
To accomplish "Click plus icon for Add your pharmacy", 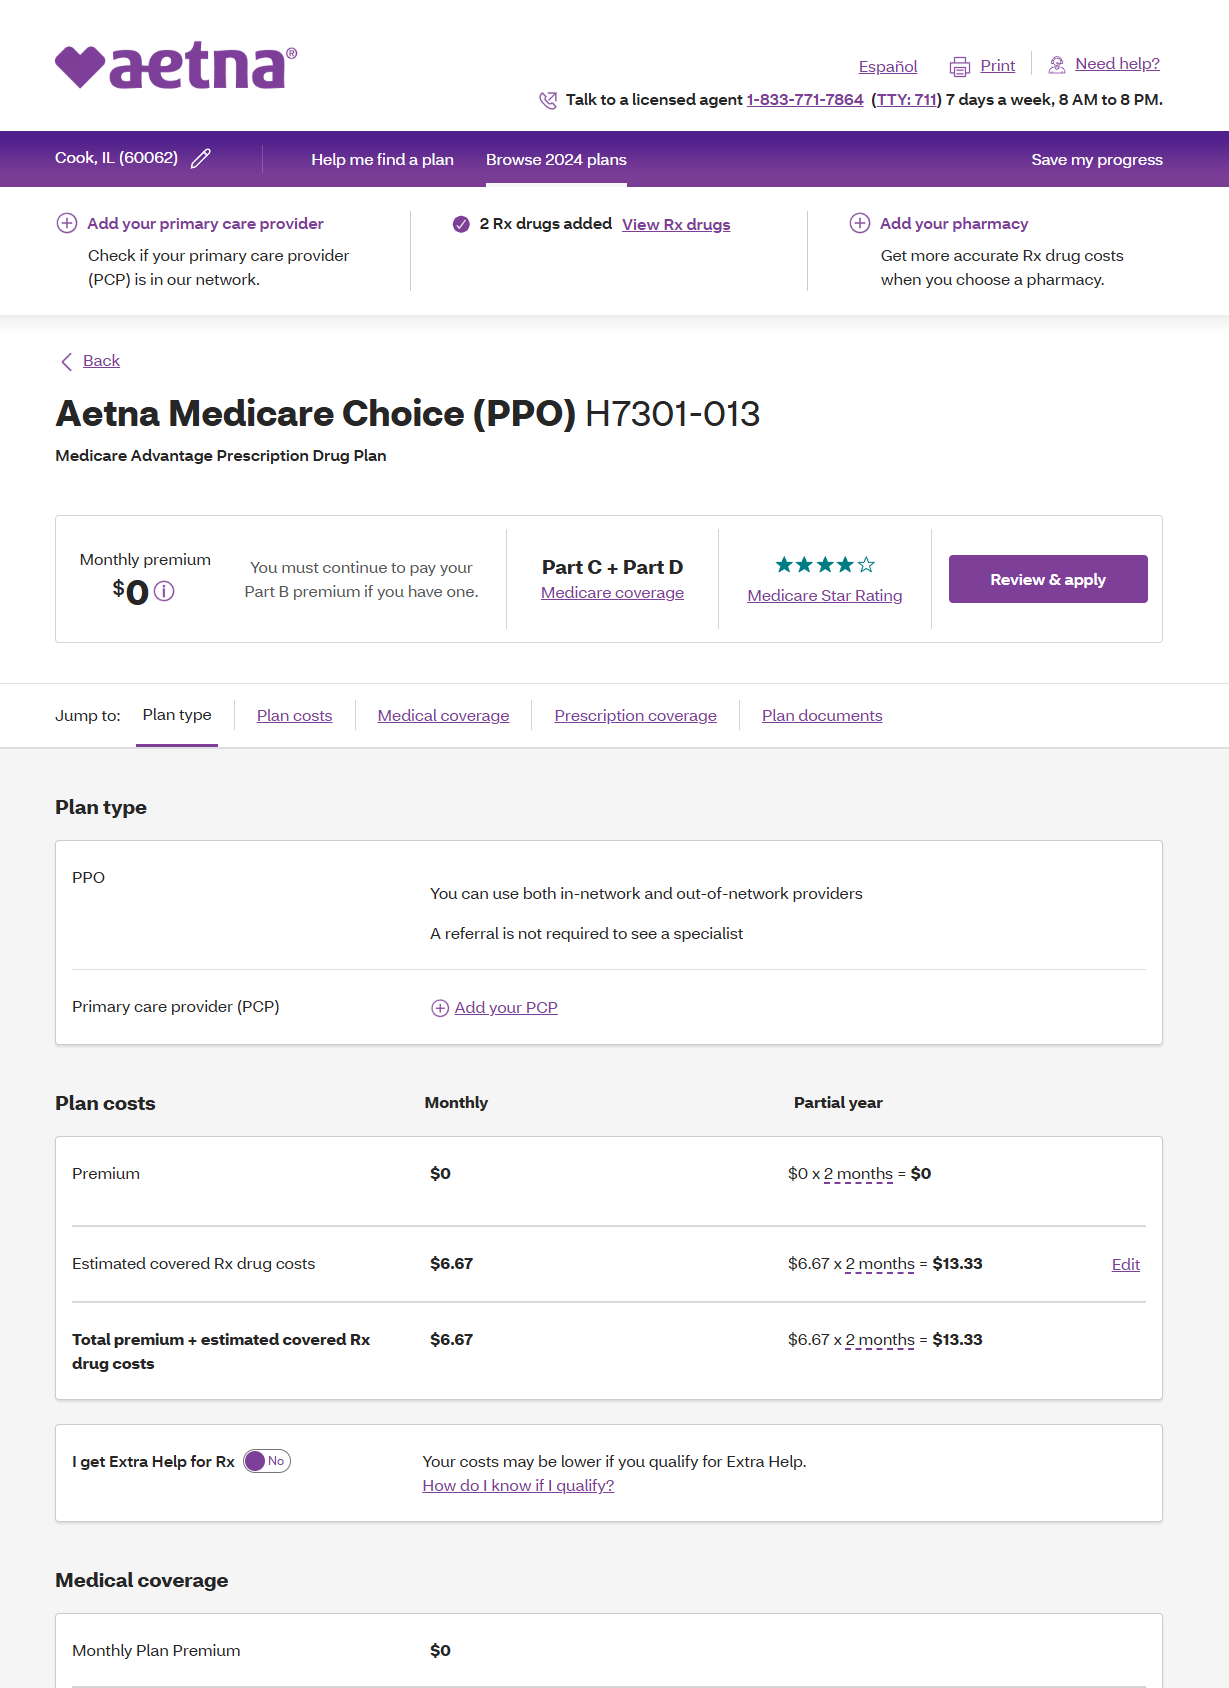I will click(860, 223).
